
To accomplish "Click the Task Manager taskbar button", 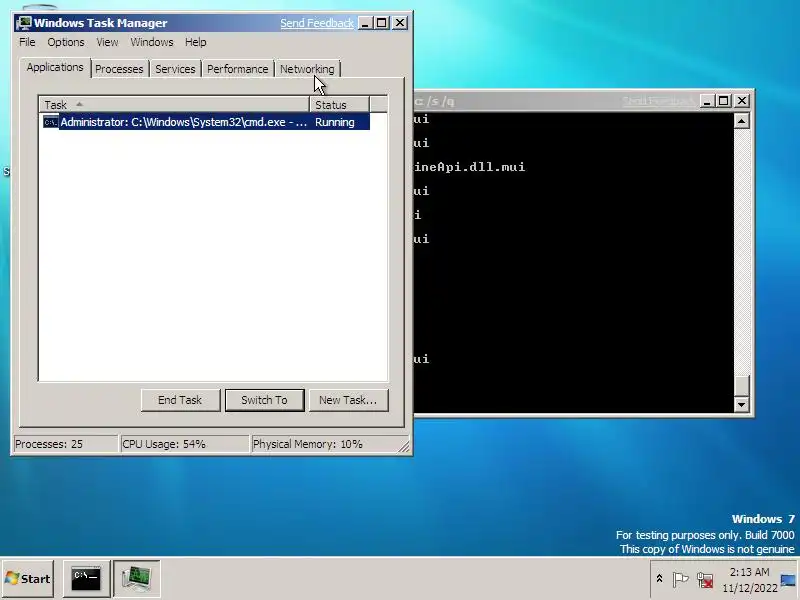I will coord(136,579).
